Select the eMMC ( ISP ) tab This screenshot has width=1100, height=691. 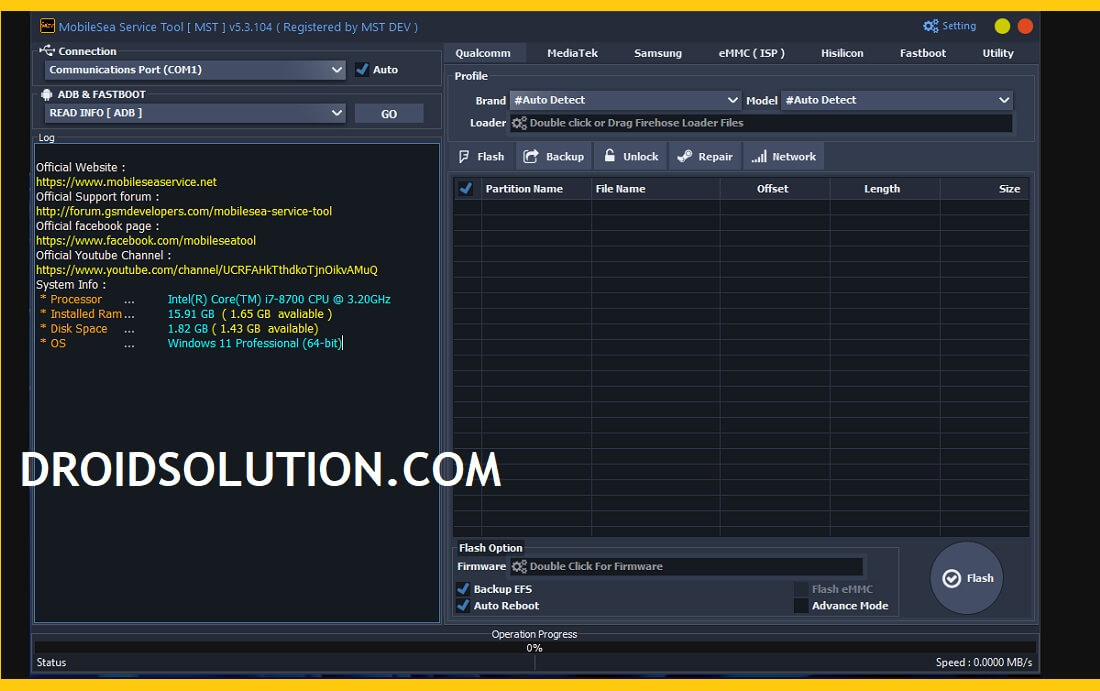(751, 53)
